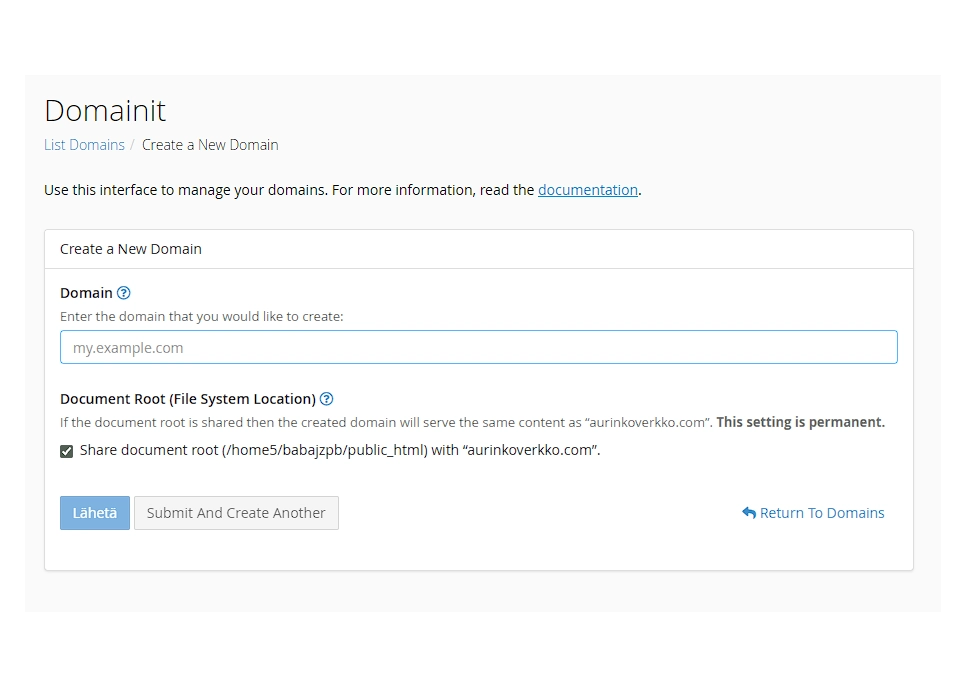
Task: Select the 'Create a New Domain' breadcrumb item
Action: 210,145
